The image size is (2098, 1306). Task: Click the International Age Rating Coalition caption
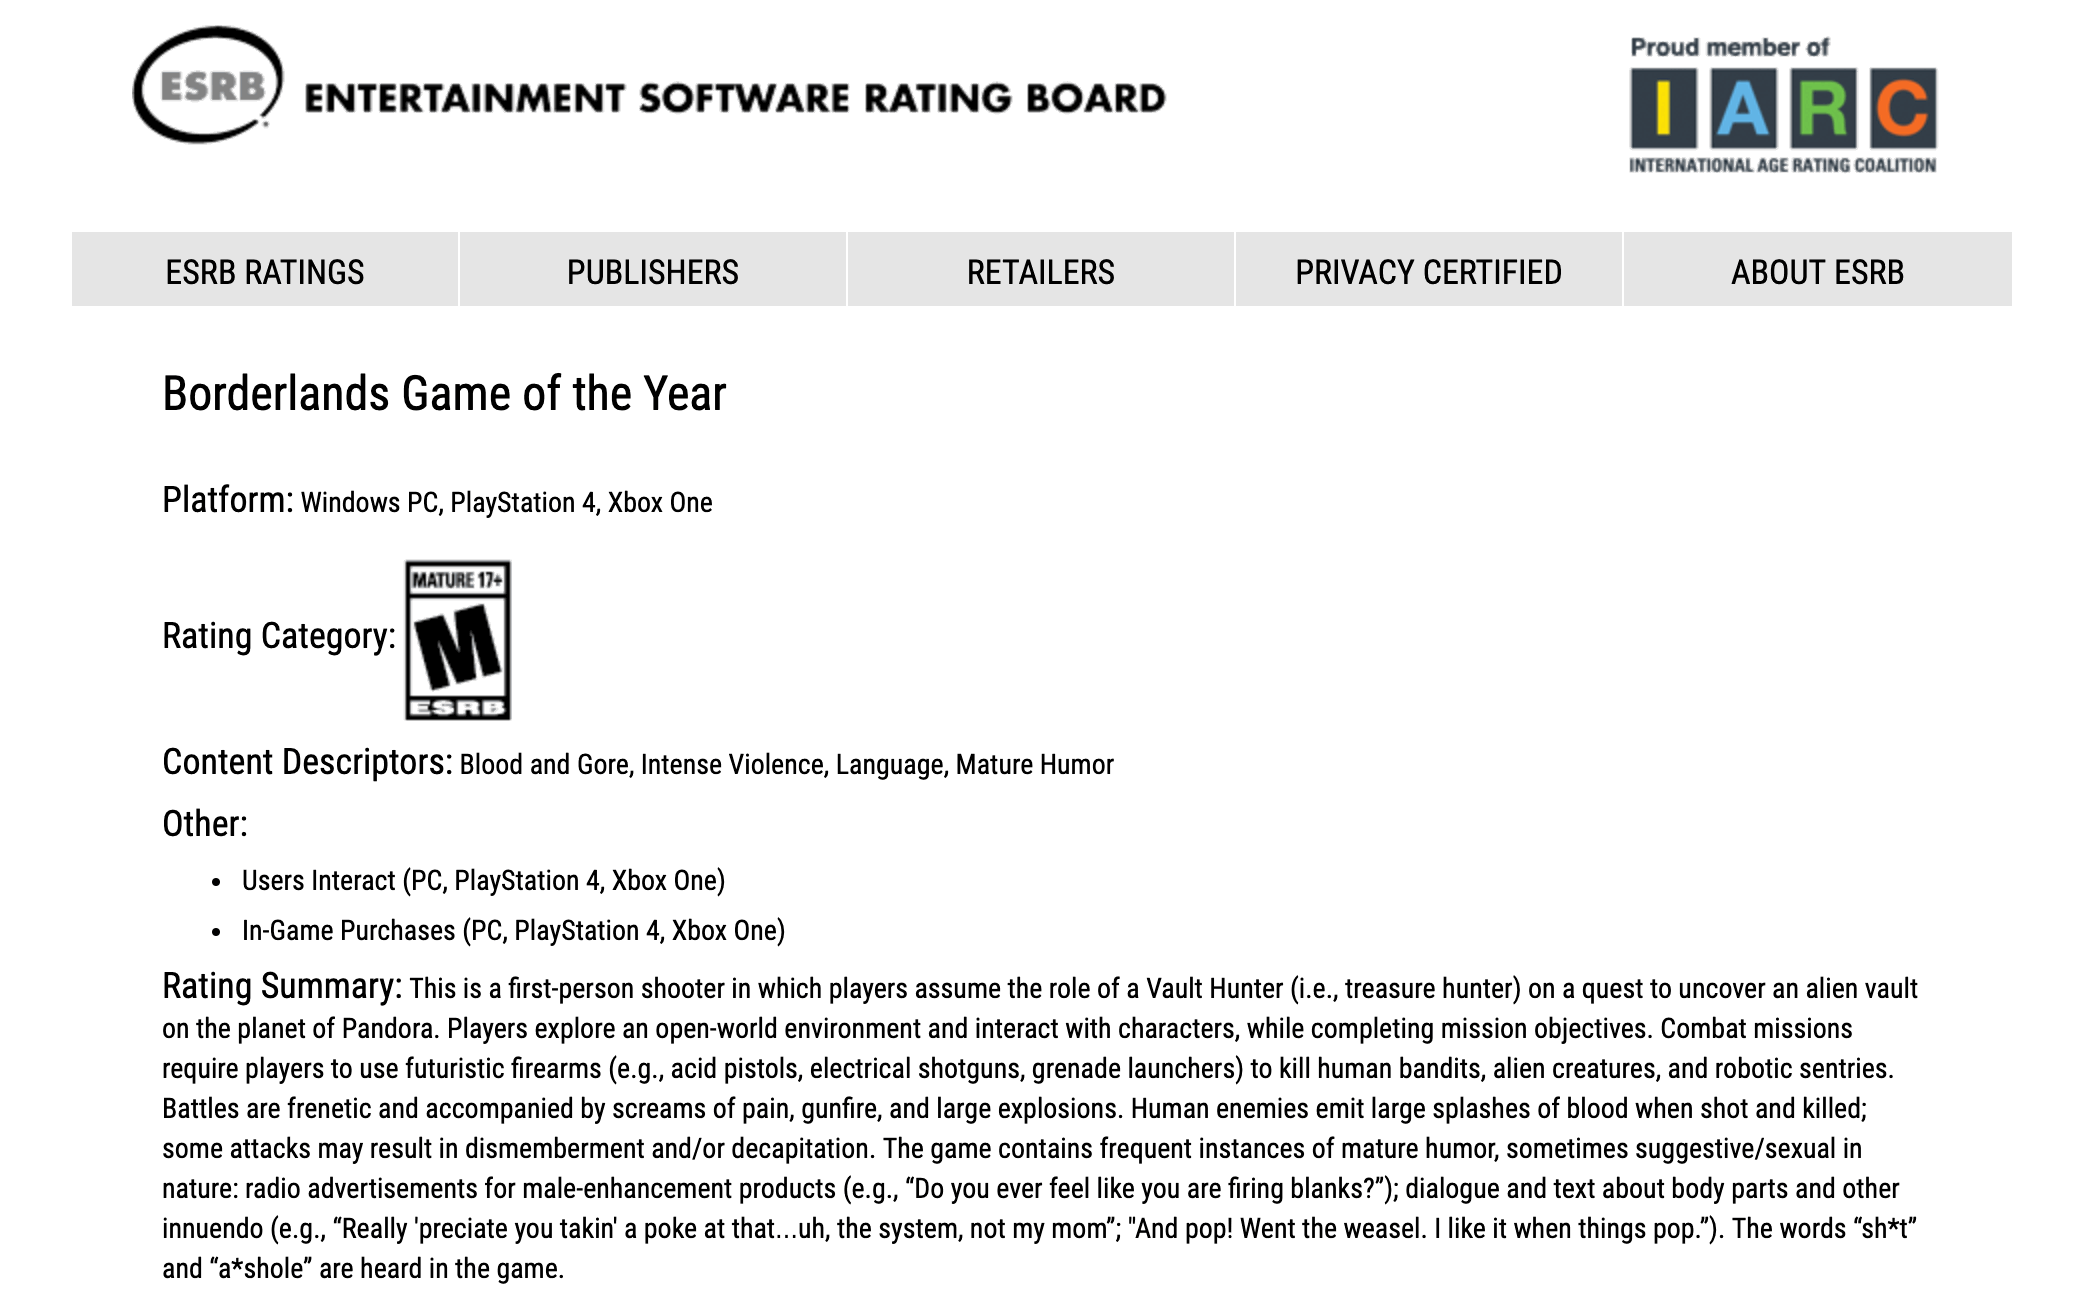[1782, 165]
